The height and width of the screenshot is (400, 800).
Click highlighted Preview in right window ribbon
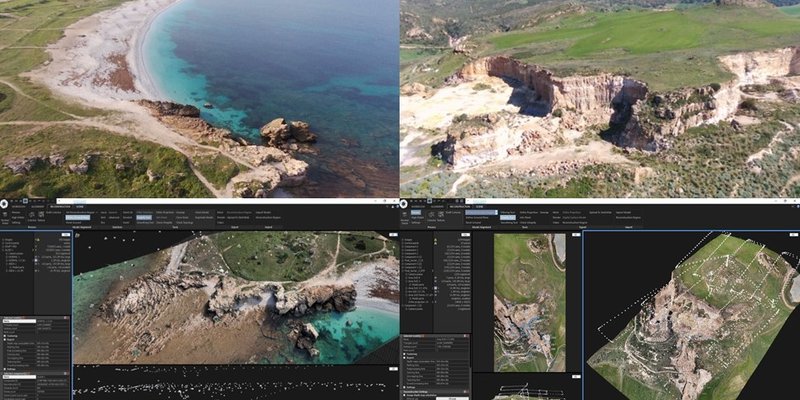[x=416, y=212]
